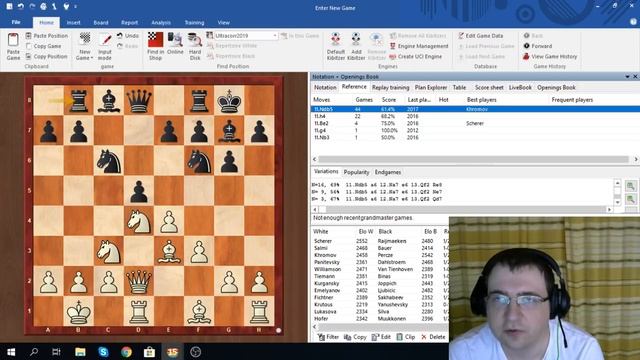
Task: Search position on Hard Disk
Action: 195,46
